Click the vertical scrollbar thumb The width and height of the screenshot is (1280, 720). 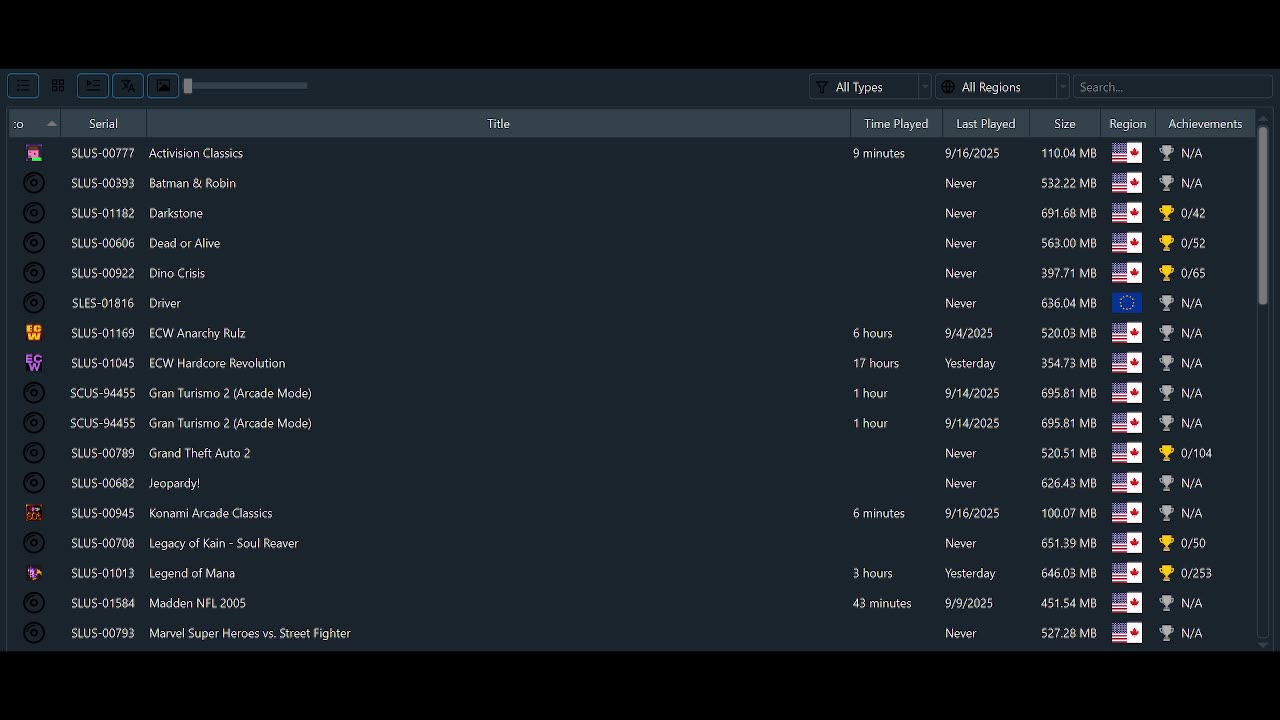click(x=1263, y=215)
